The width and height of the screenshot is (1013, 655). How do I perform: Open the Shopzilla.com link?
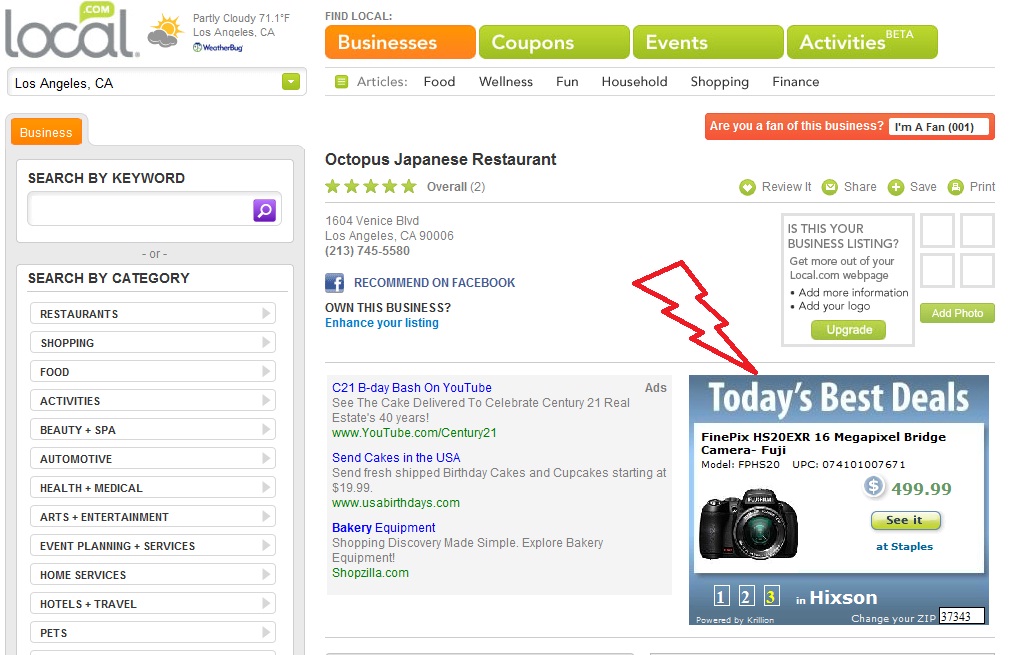coord(370,572)
